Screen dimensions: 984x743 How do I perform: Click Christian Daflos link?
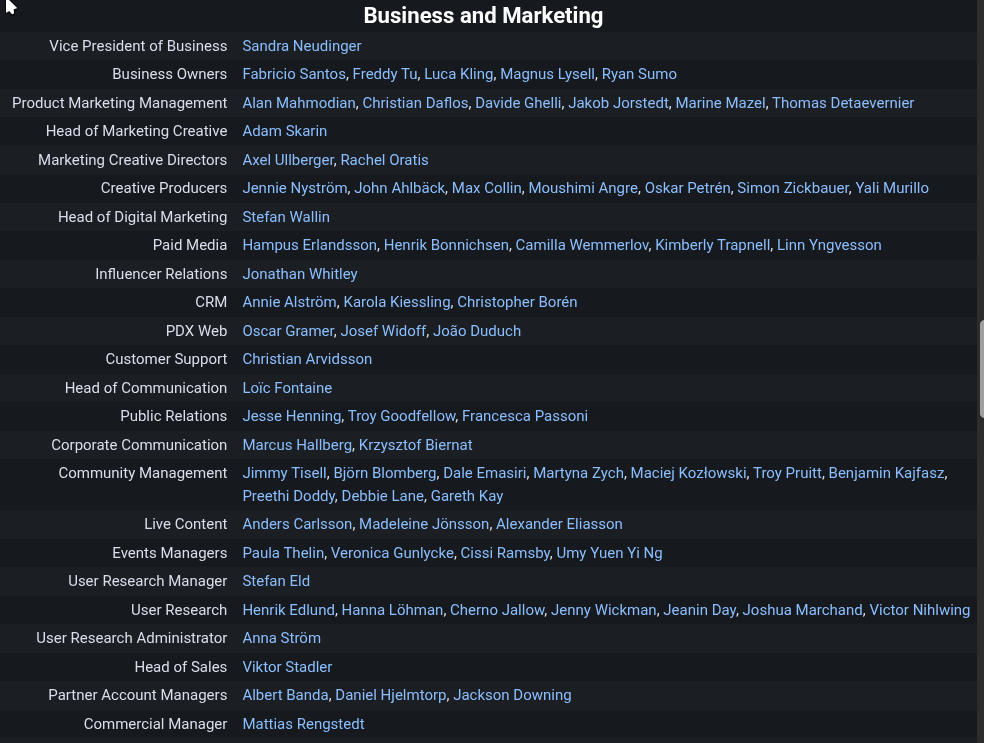pos(415,103)
